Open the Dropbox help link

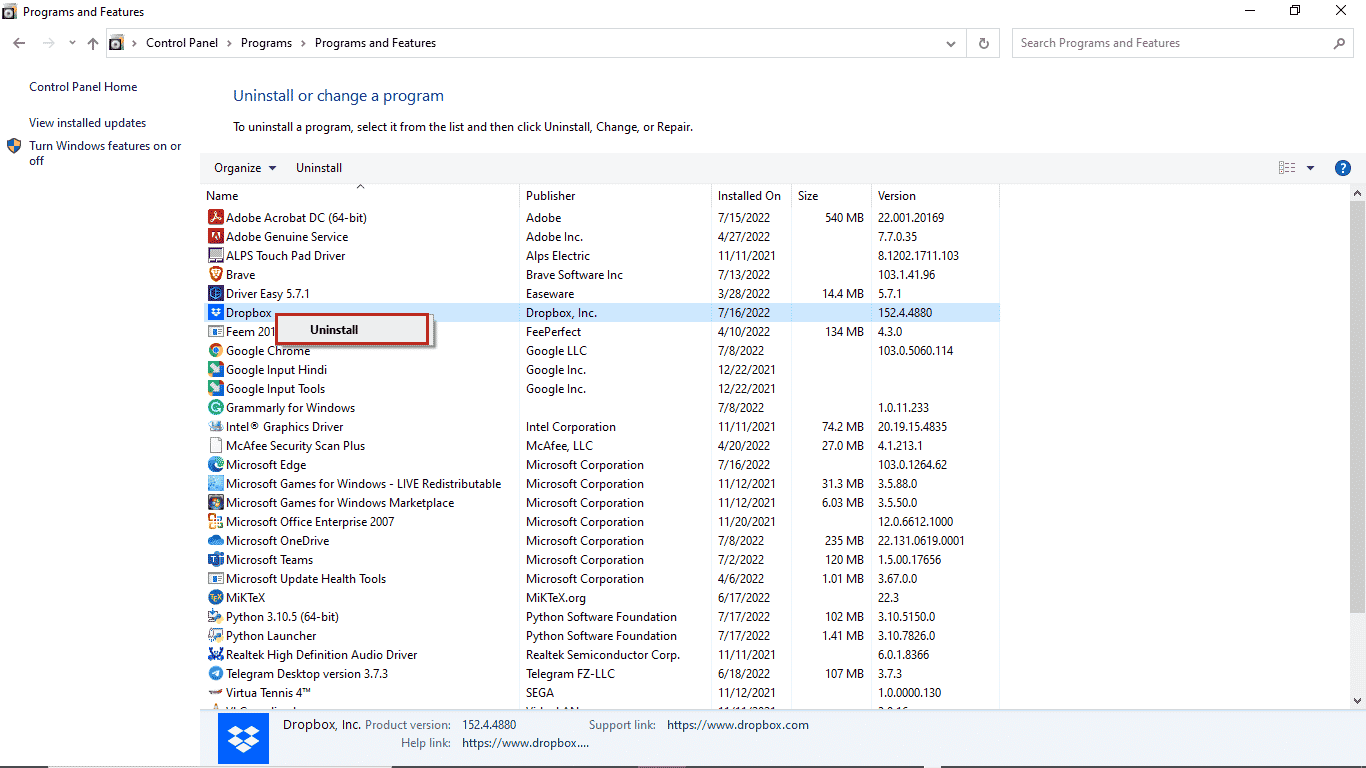coord(525,743)
